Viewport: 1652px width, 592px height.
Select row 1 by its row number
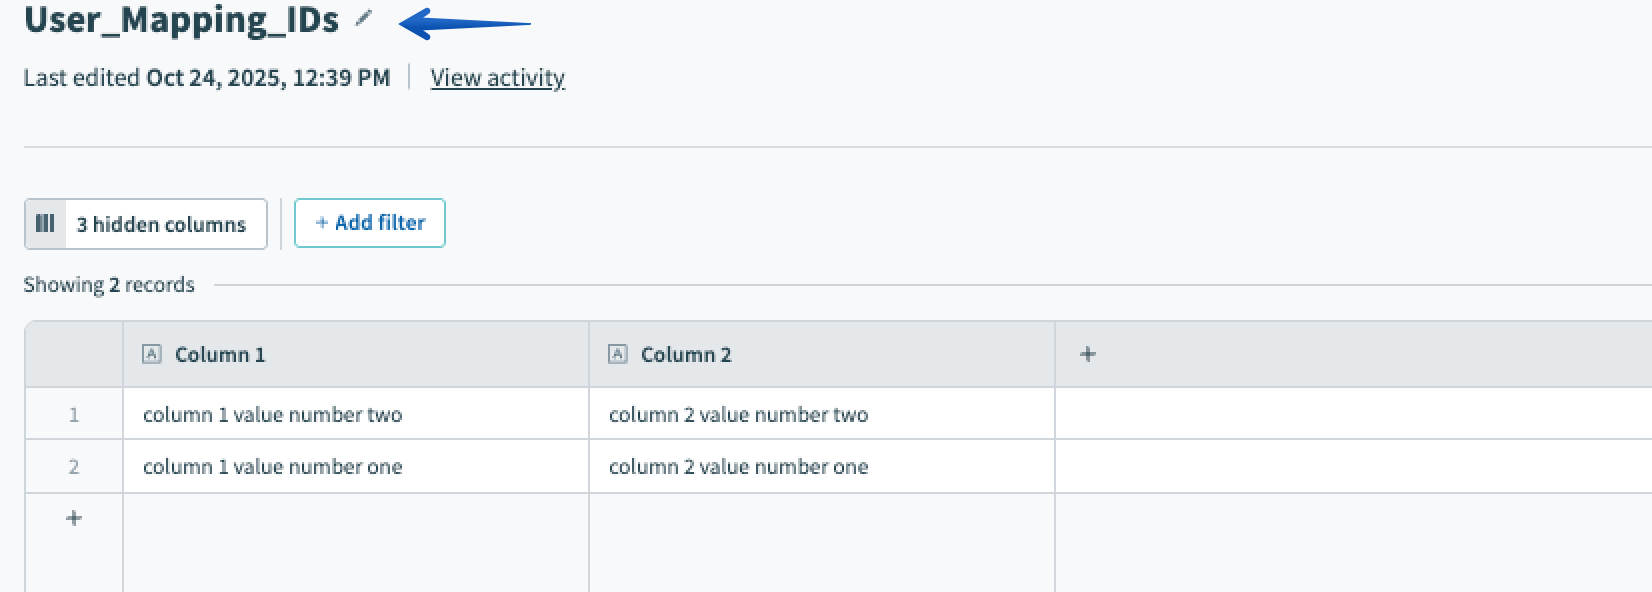tap(73, 414)
